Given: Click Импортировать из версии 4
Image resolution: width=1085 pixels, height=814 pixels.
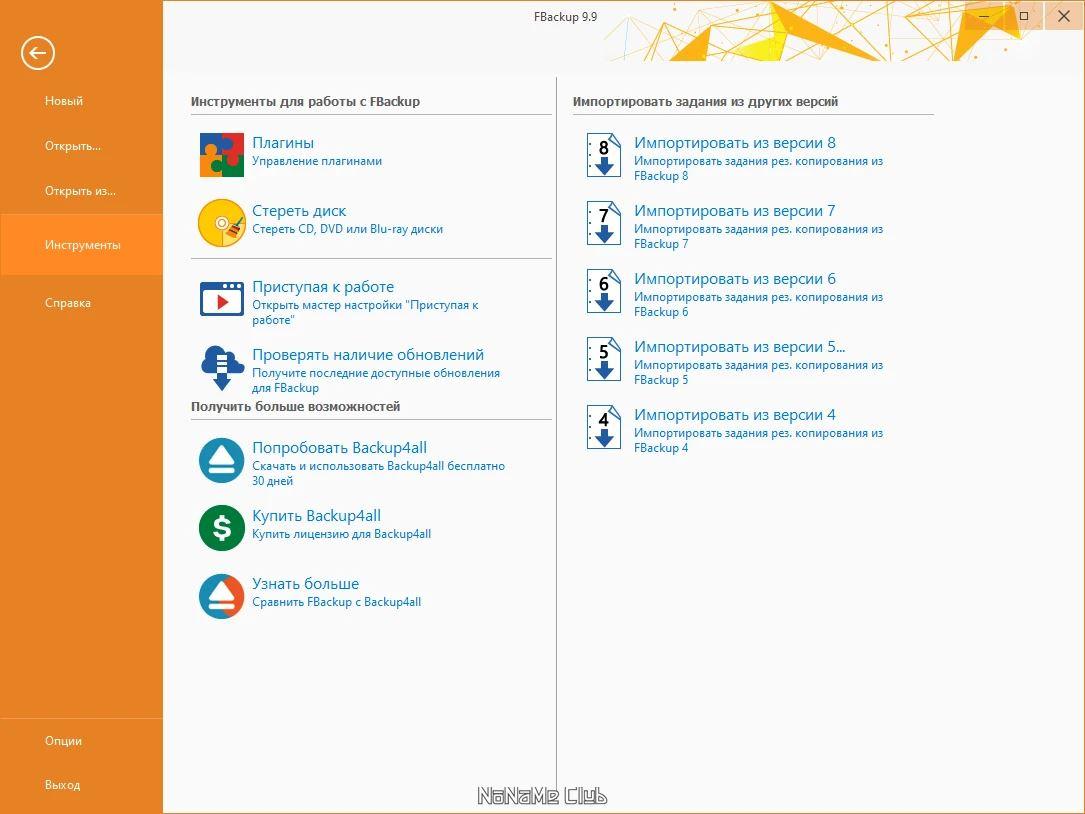Looking at the screenshot, I should pos(735,415).
